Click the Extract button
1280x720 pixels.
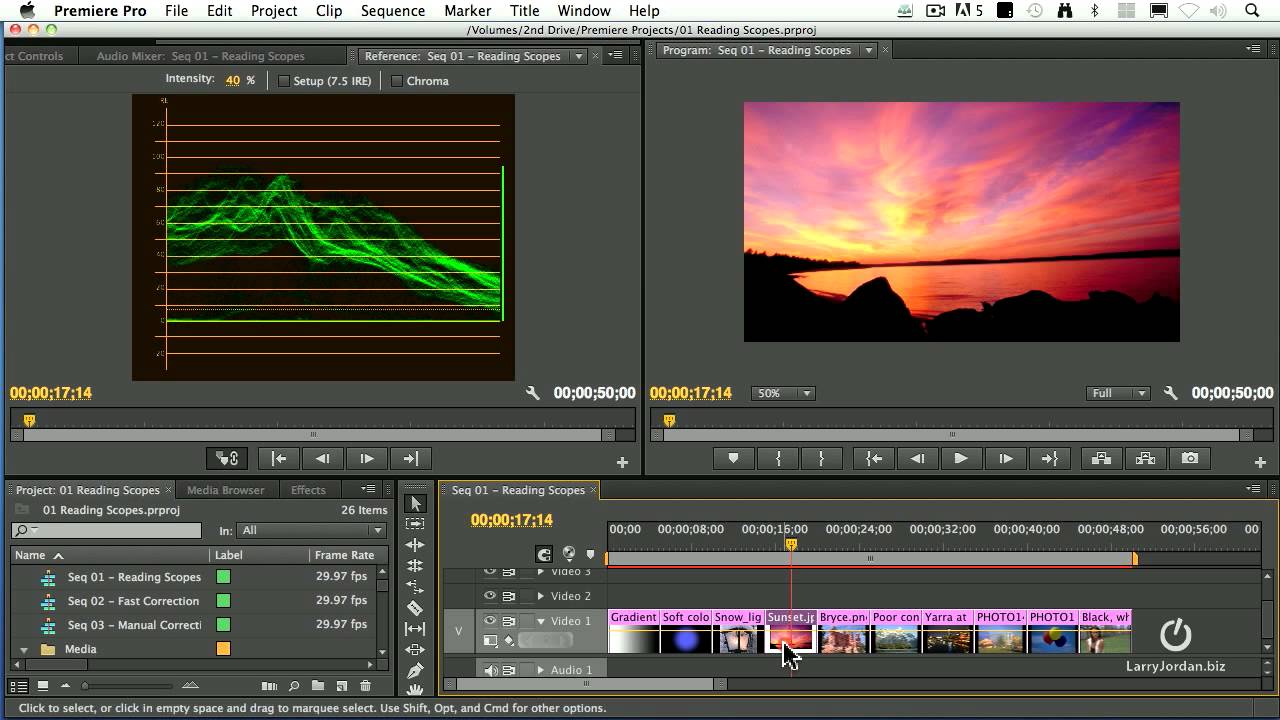pyautogui.click(x=1146, y=458)
